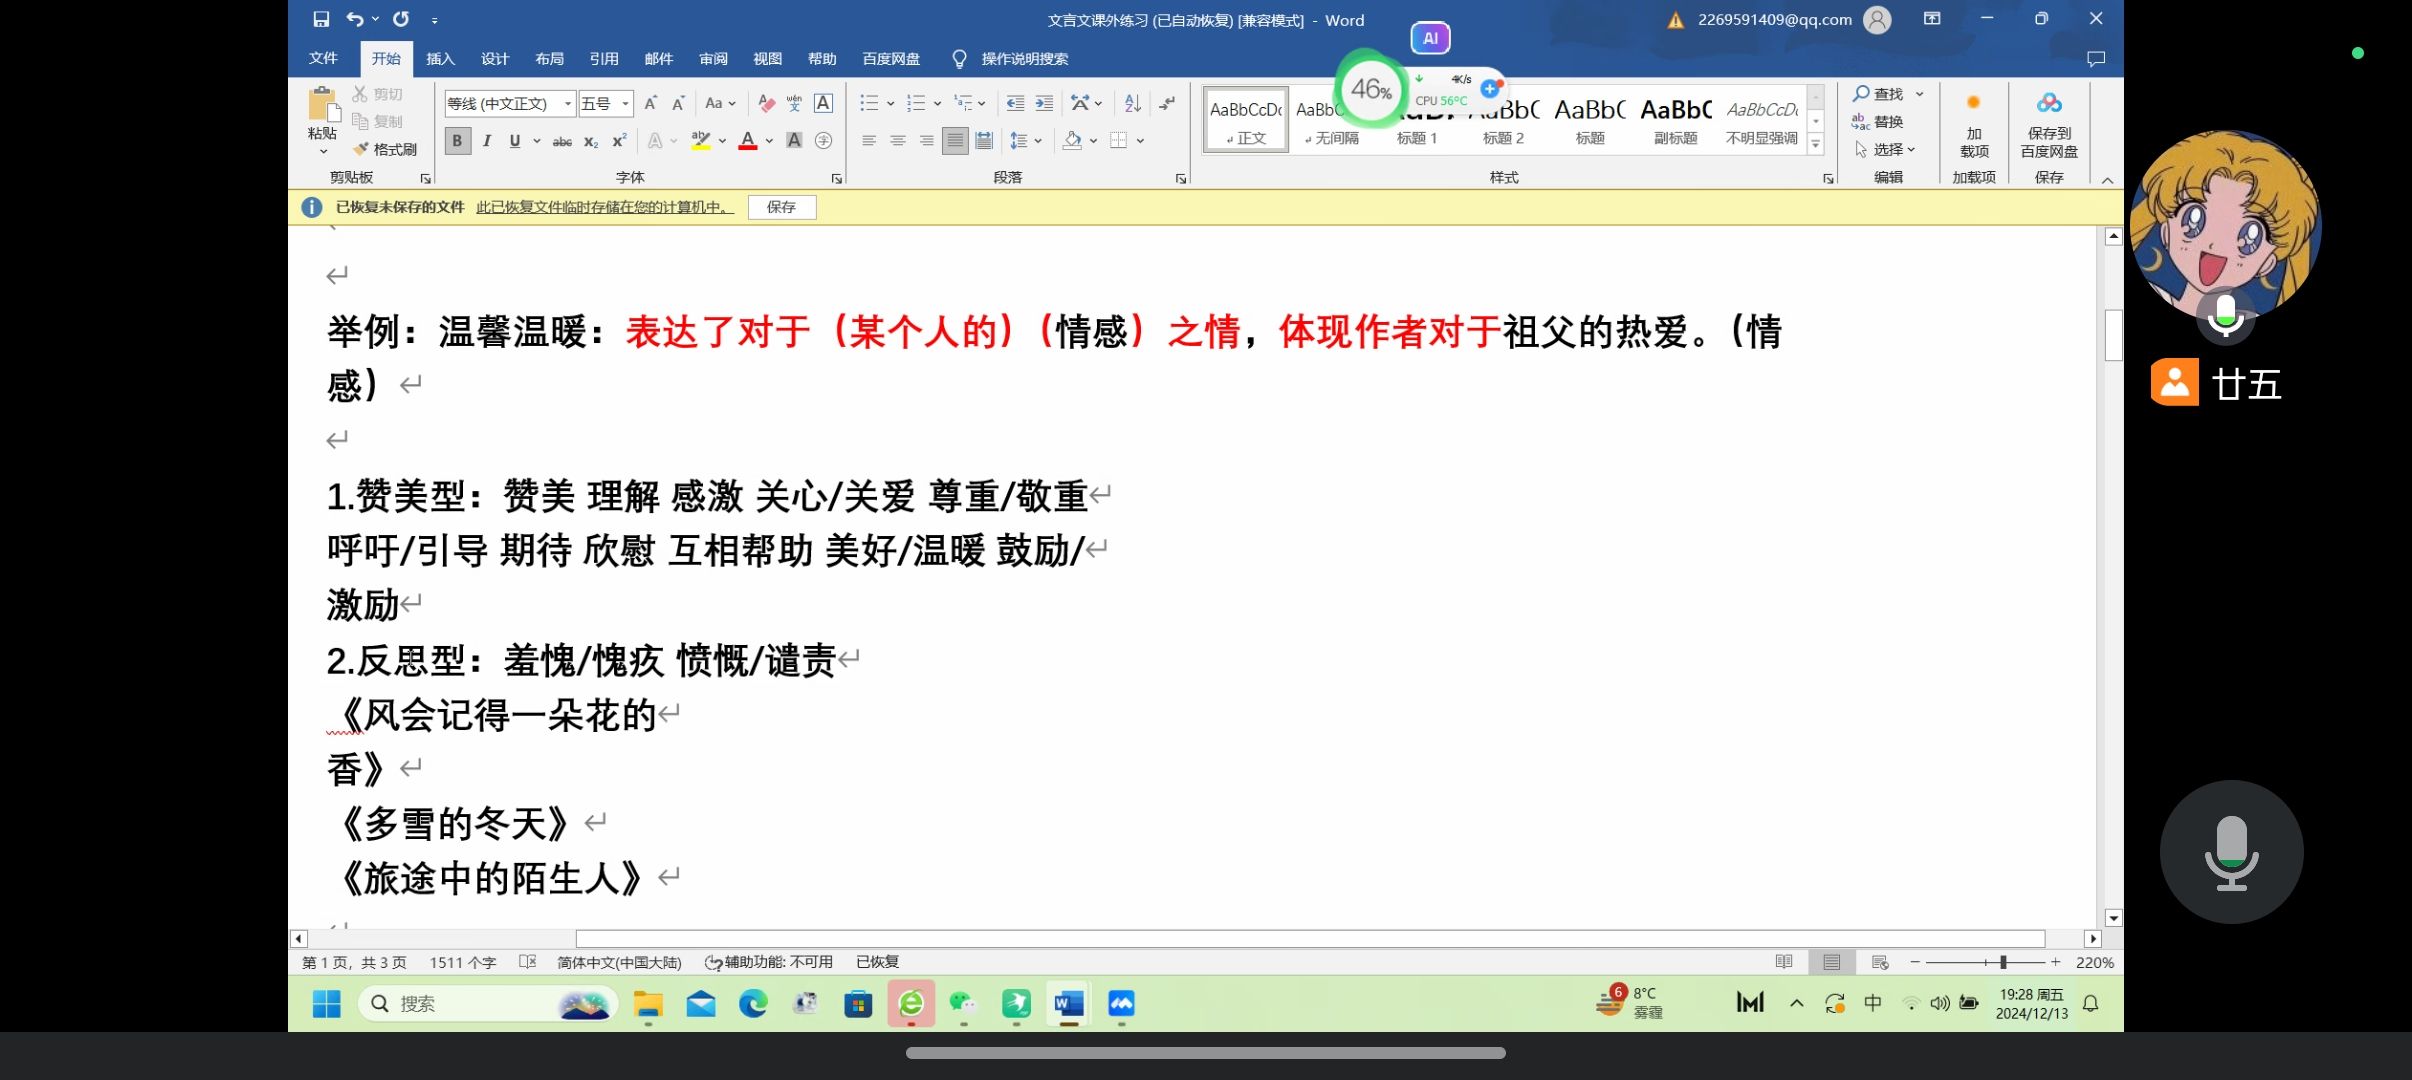Open the 审阅 ribbon tab

click(713, 59)
